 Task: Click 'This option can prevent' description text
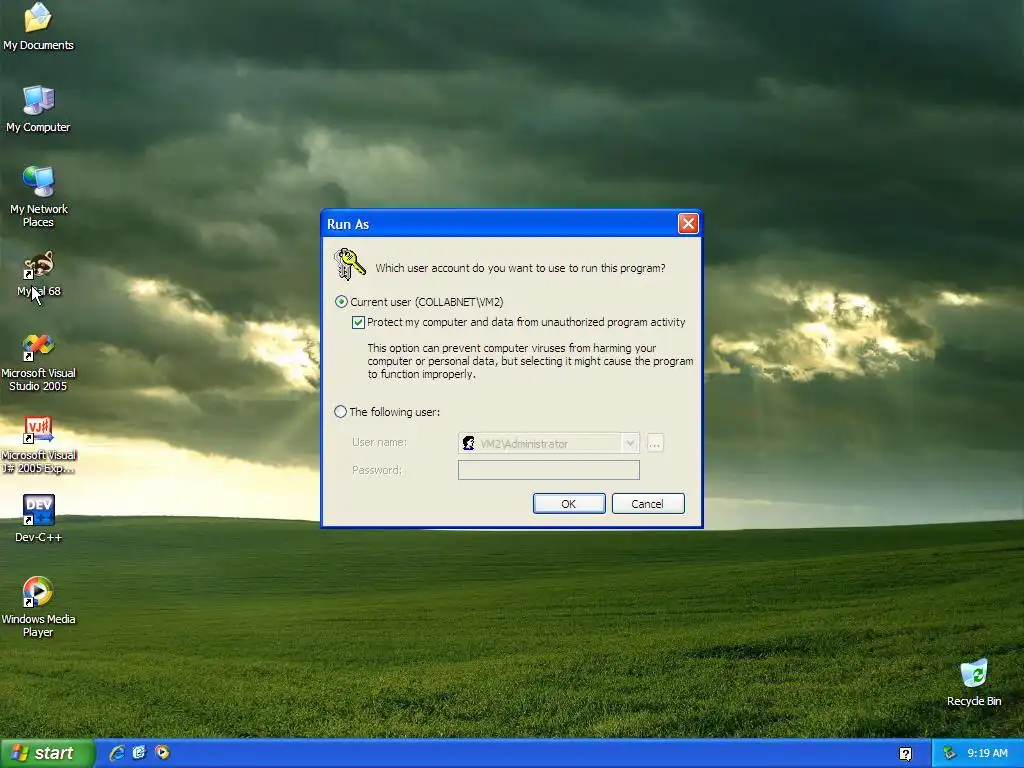pos(530,361)
